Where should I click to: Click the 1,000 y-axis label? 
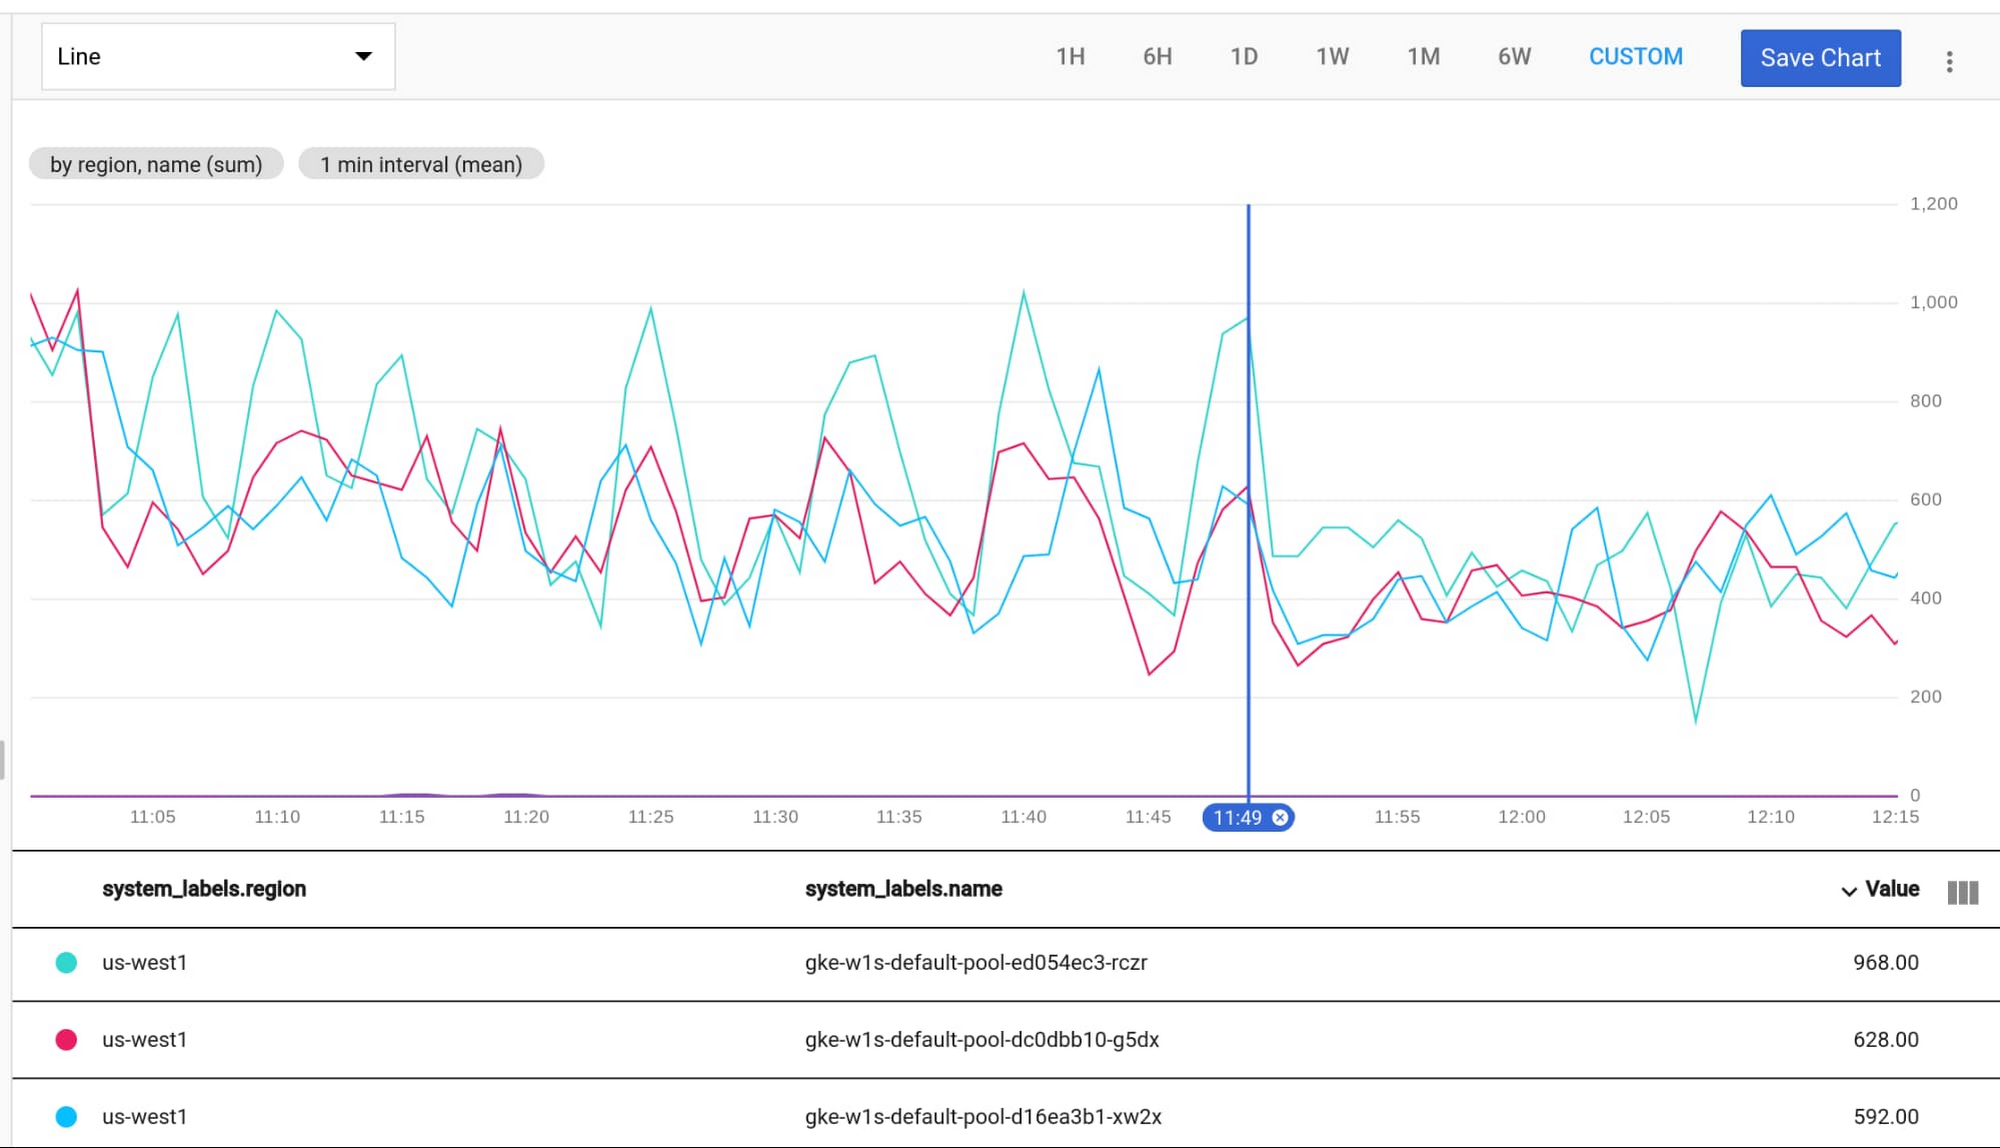pos(1933,302)
